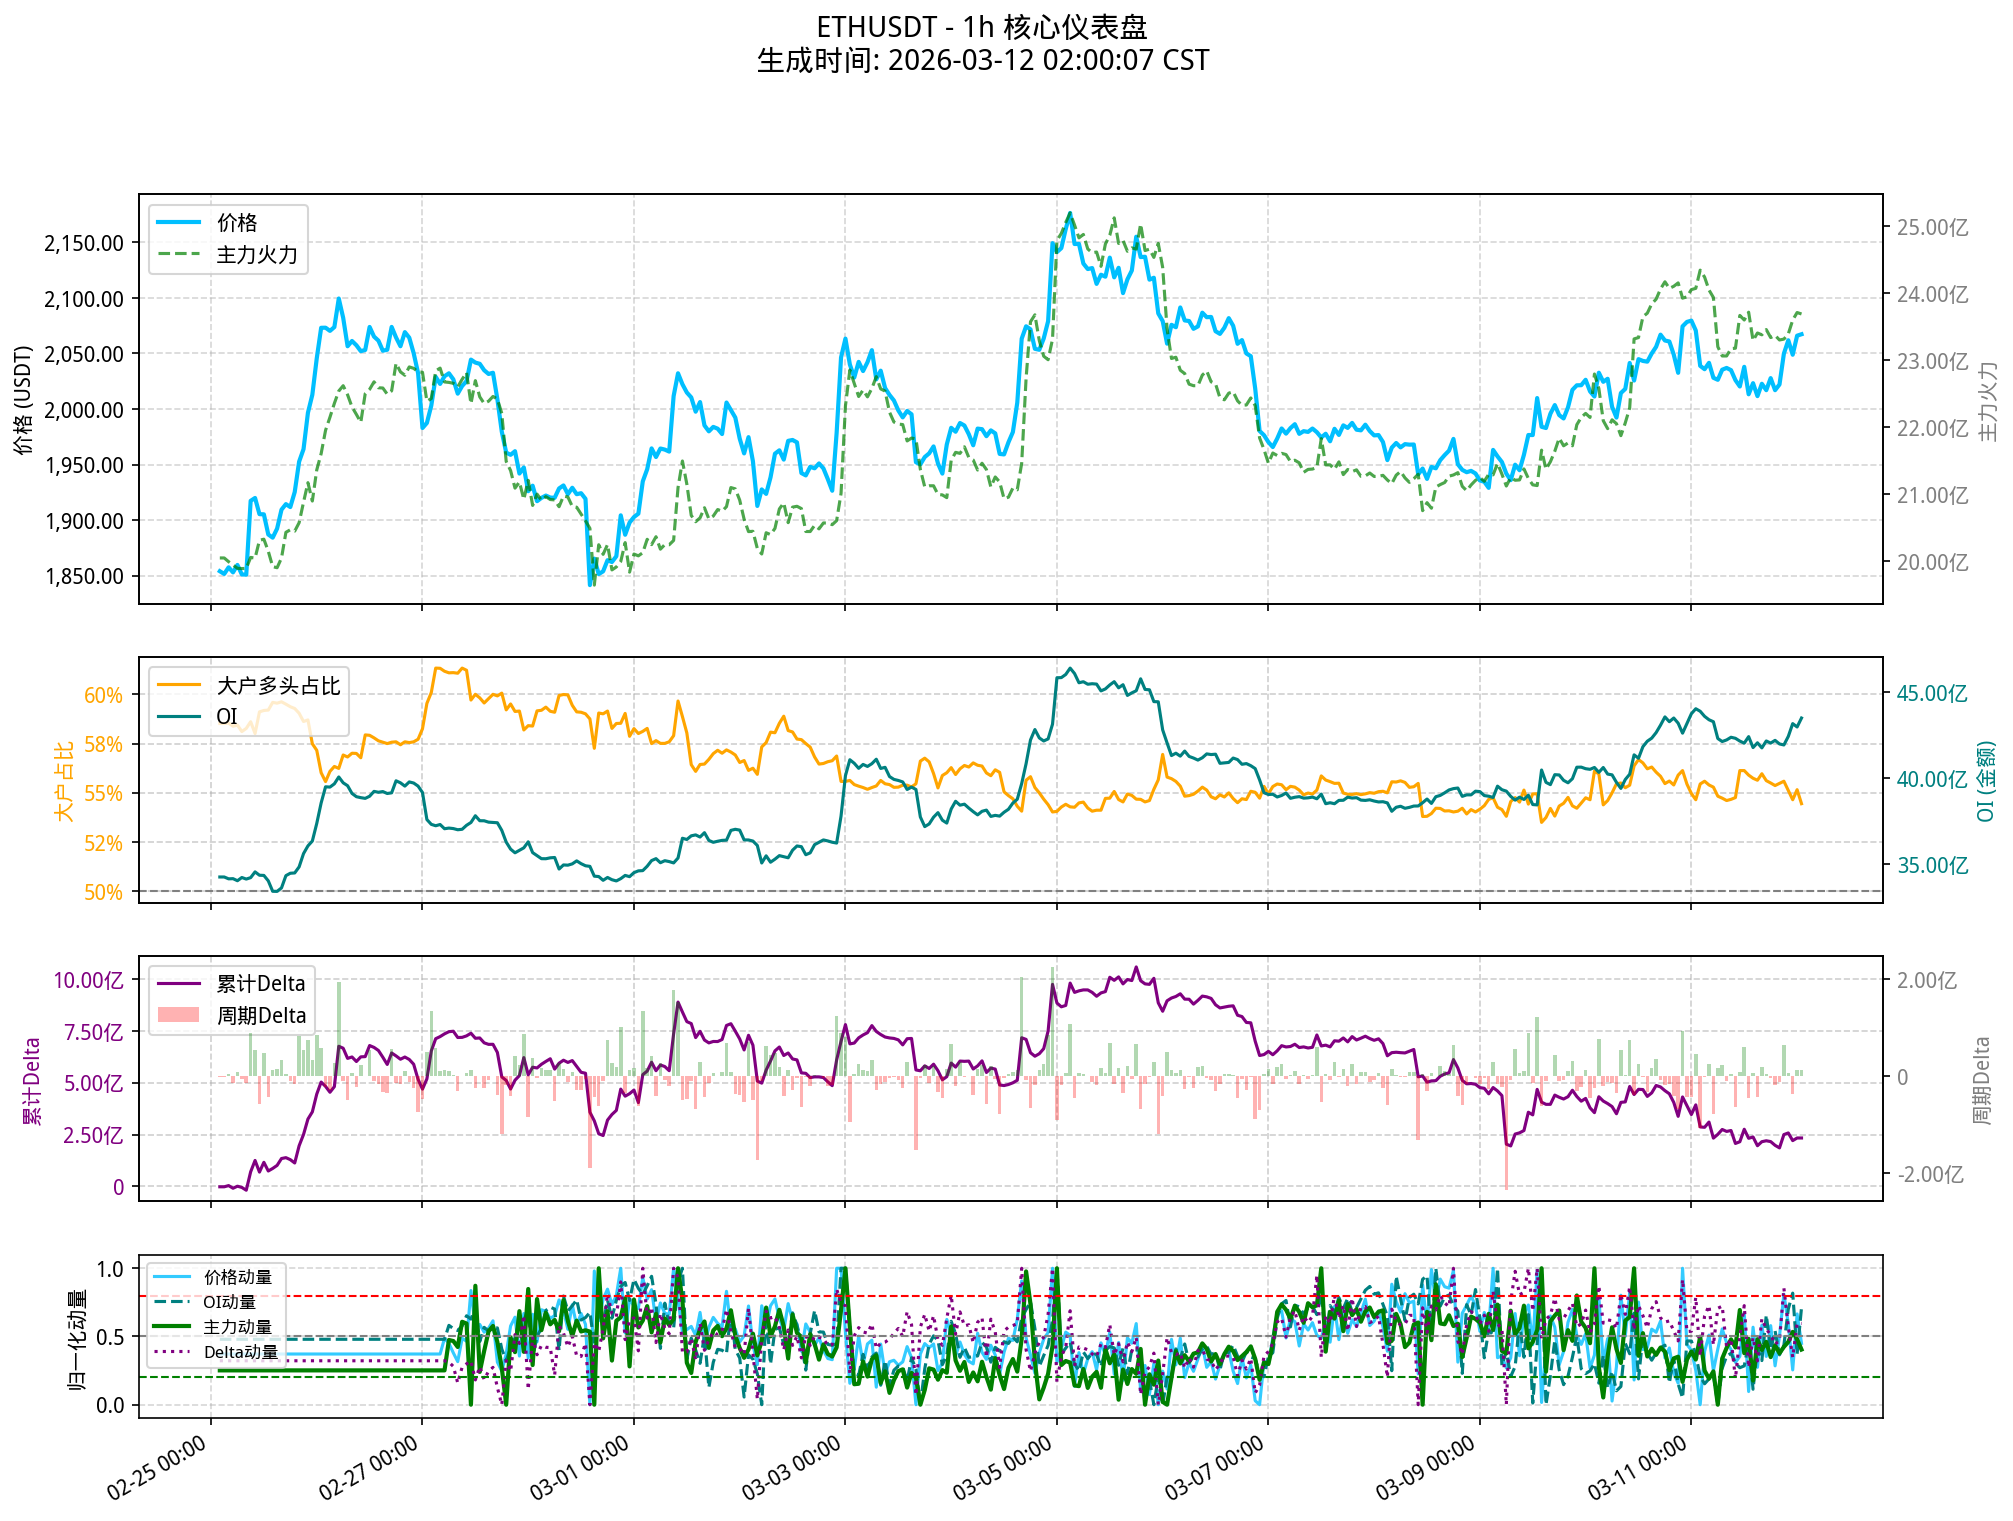Click the OI legend entry in second panel
Screen dimensions: 2013x1521
[227, 717]
